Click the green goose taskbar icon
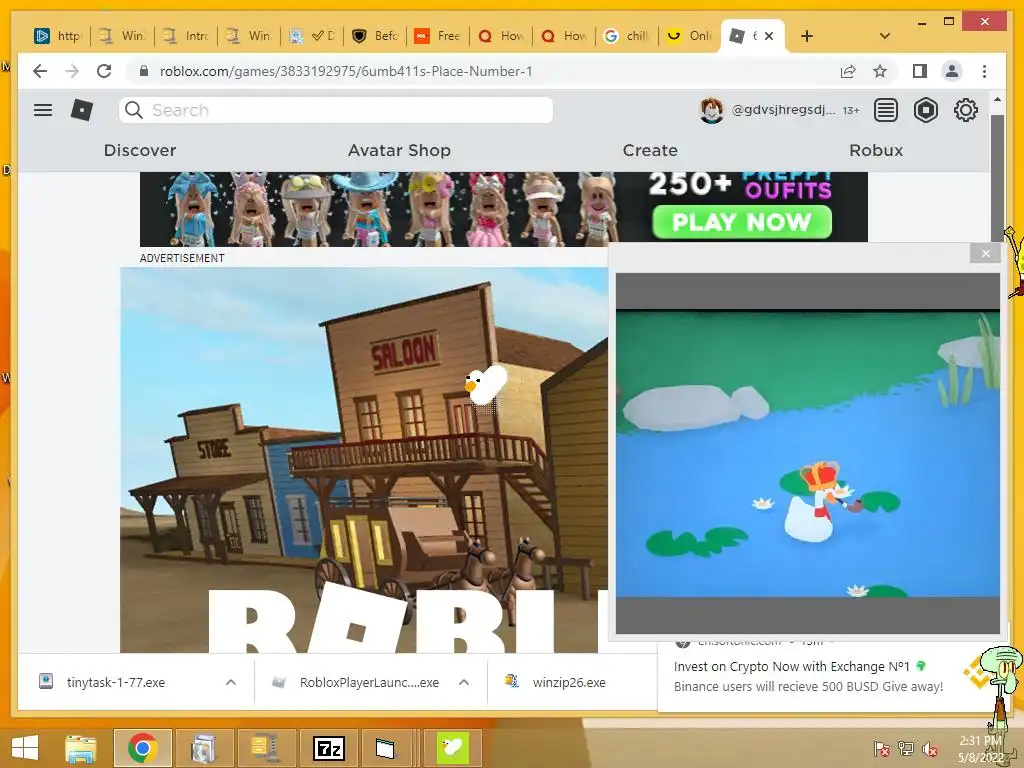The image size is (1024, 768). 453,748
